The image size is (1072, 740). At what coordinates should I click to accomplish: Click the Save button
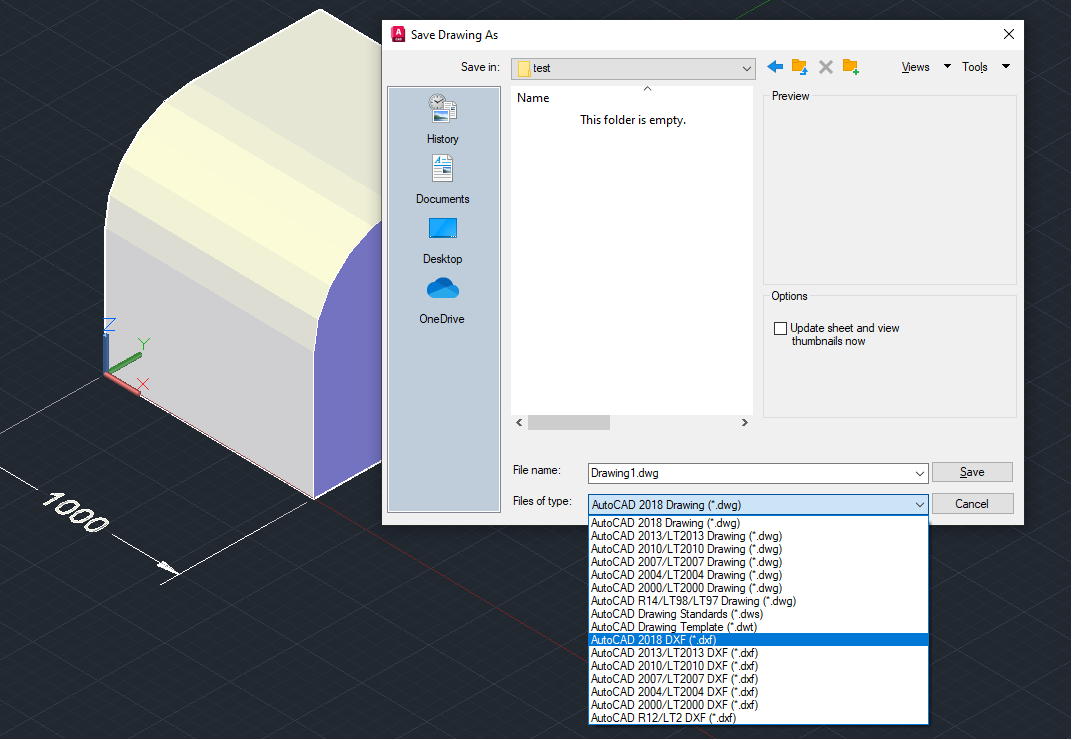coord(972,472)
